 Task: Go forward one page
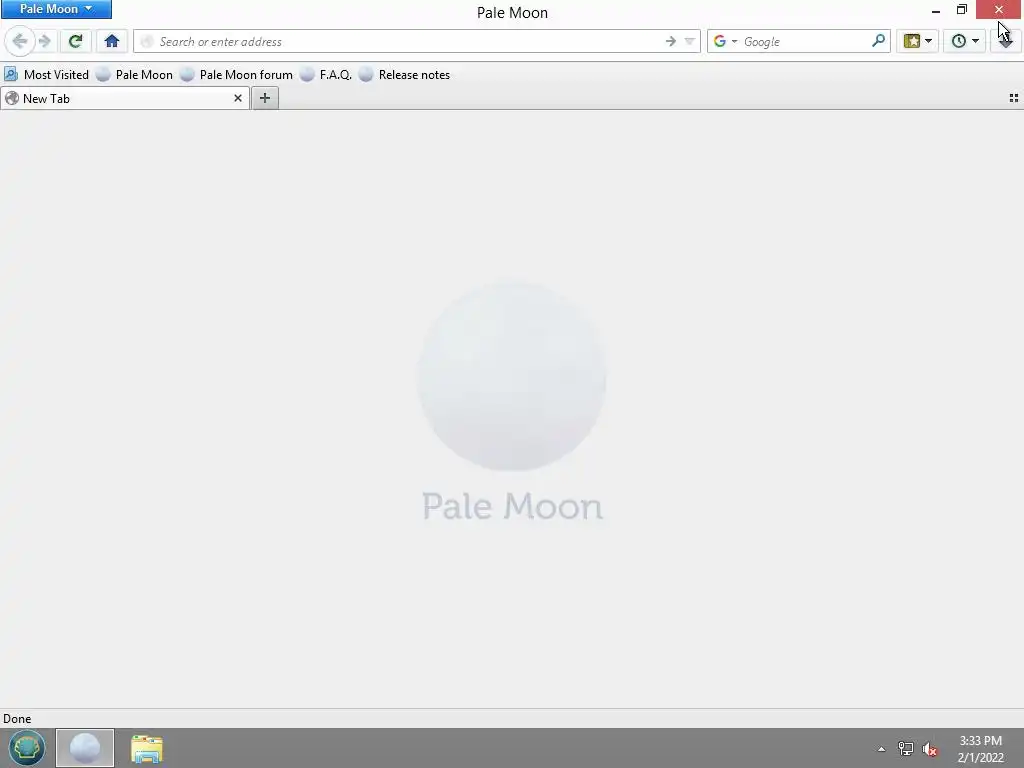tap(45, 41)
